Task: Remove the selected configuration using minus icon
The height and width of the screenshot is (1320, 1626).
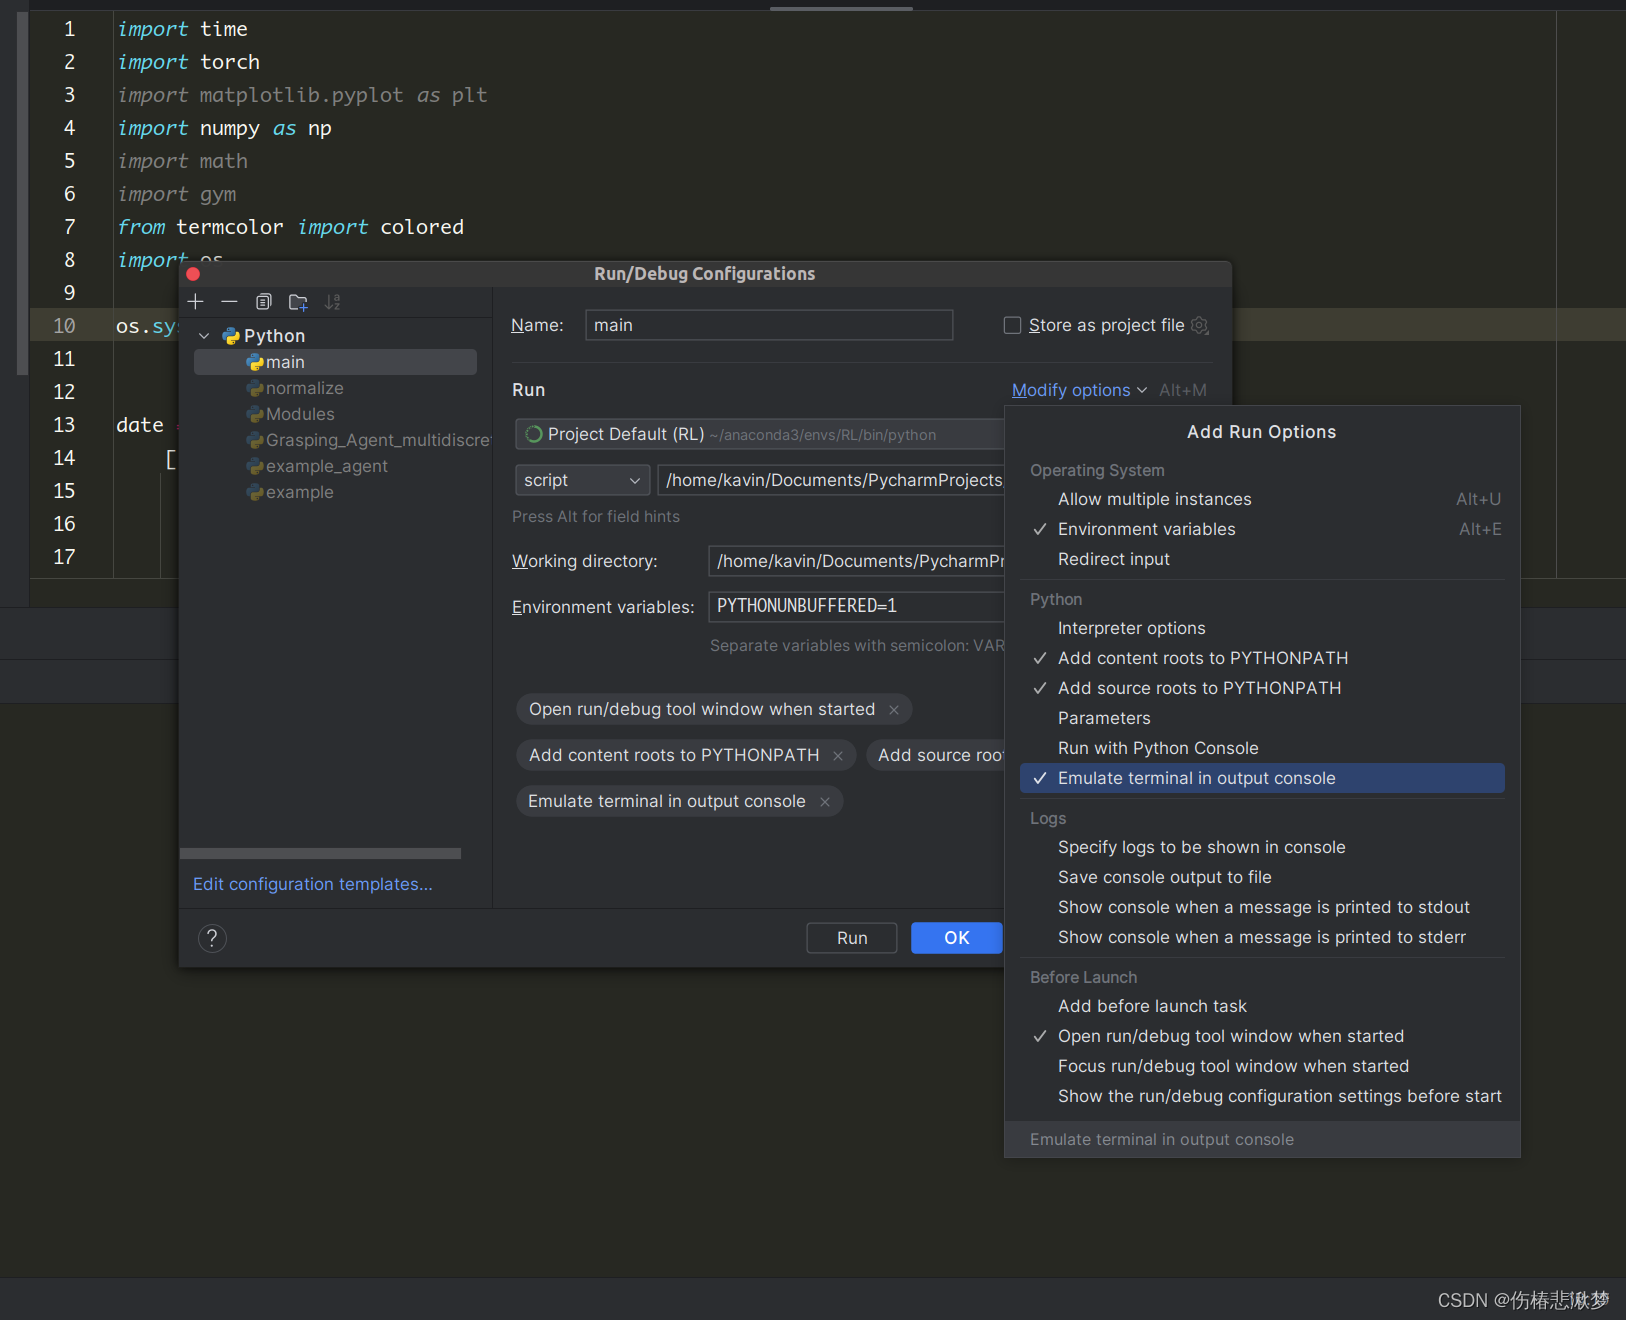Action: [229, 301]
